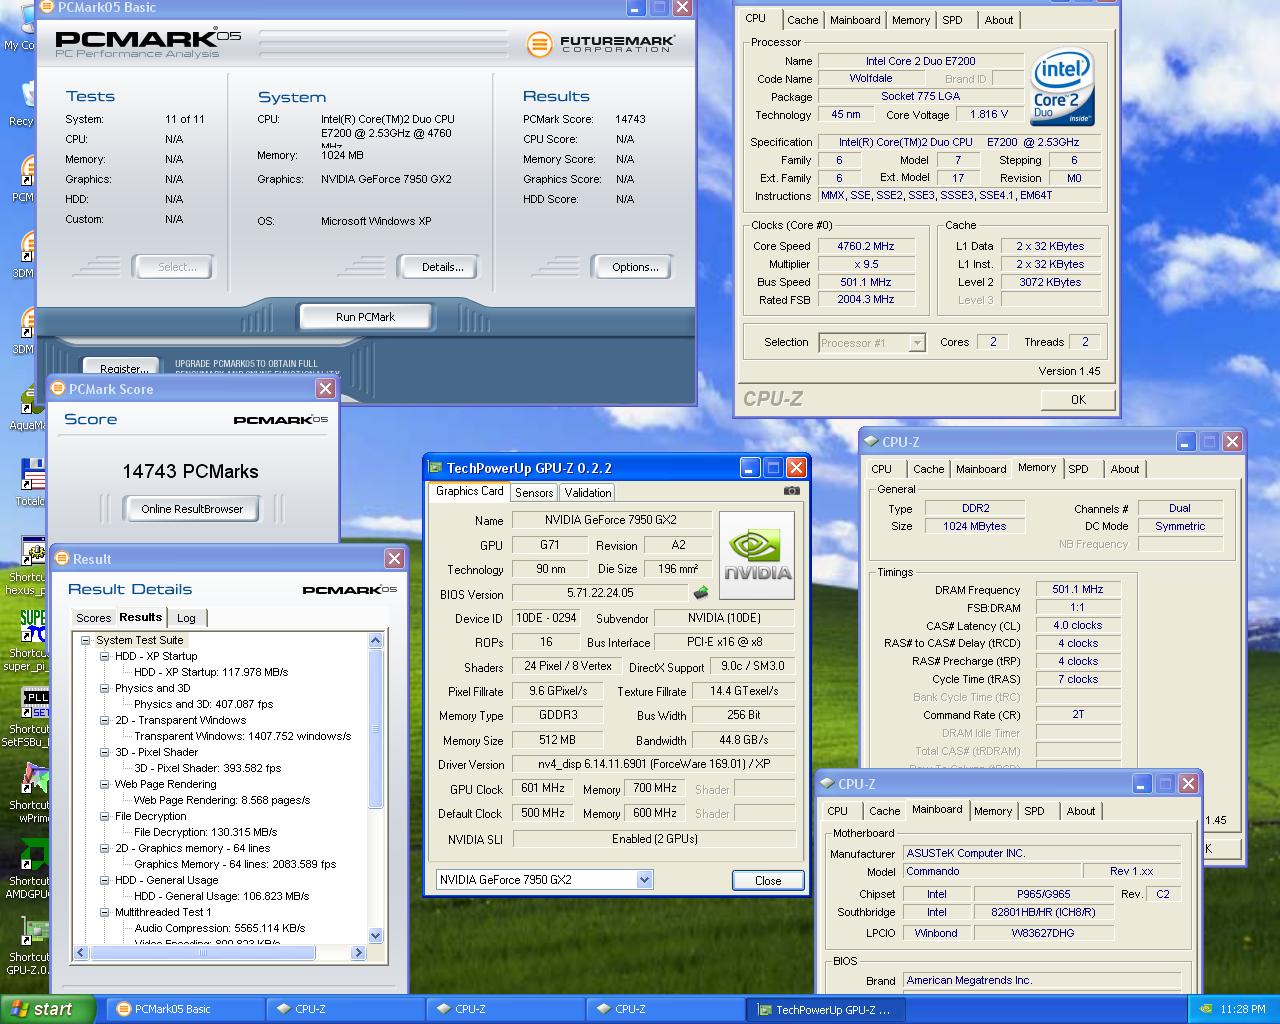Click the GPU-Z Name field NVIDIA GeForce 7950 GX2
Viewport: 1280px width, 1024px height.
[611, 520]
